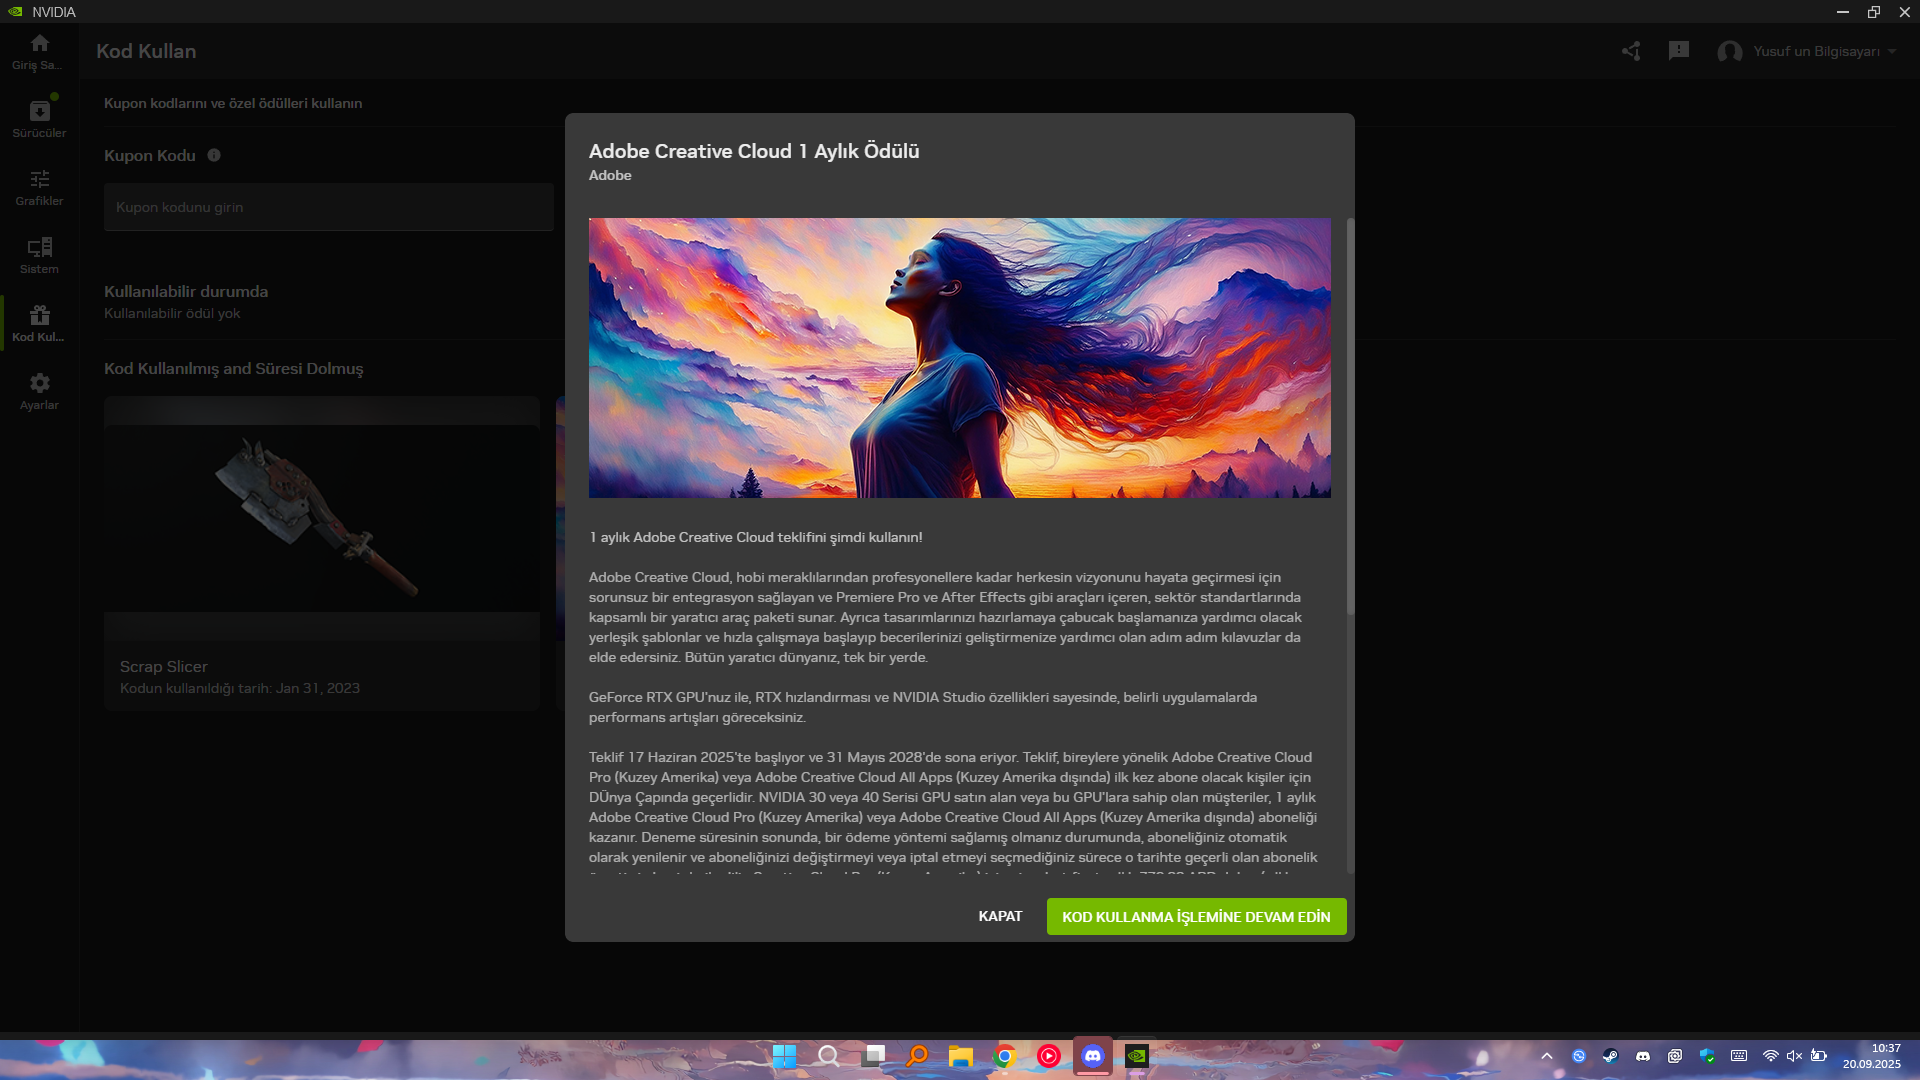1920x1080 pixels.
Task: Click the Kod Kullan page title
Action: tap(146, 51)
